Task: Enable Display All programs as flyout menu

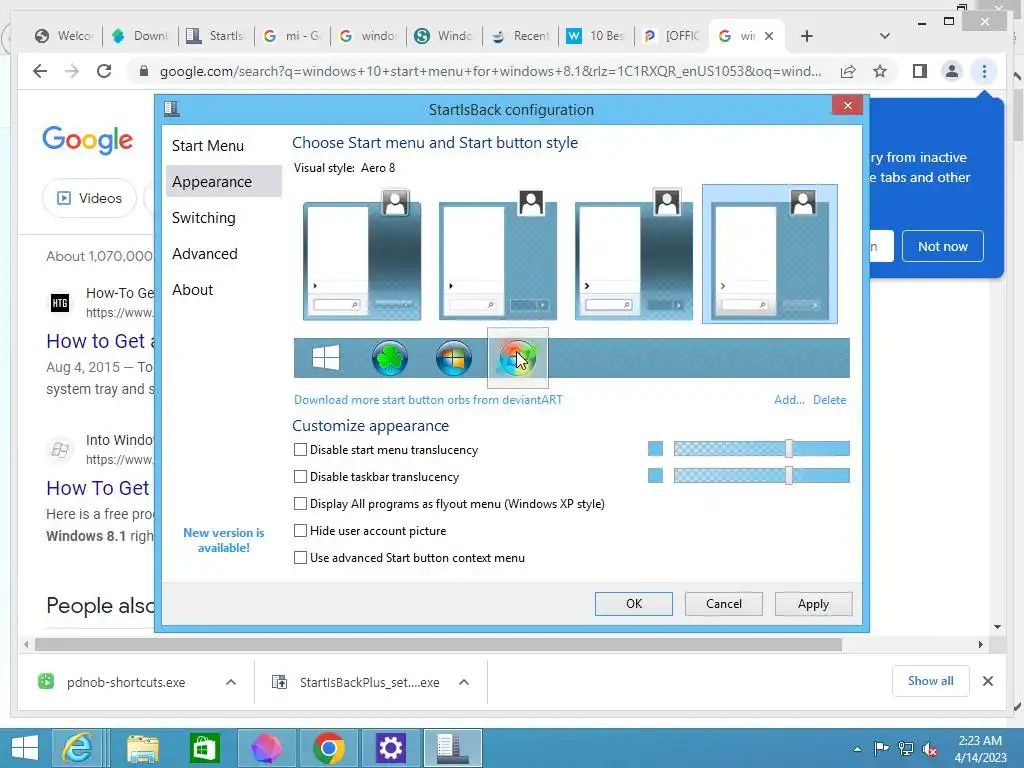Action: [300, 504]
